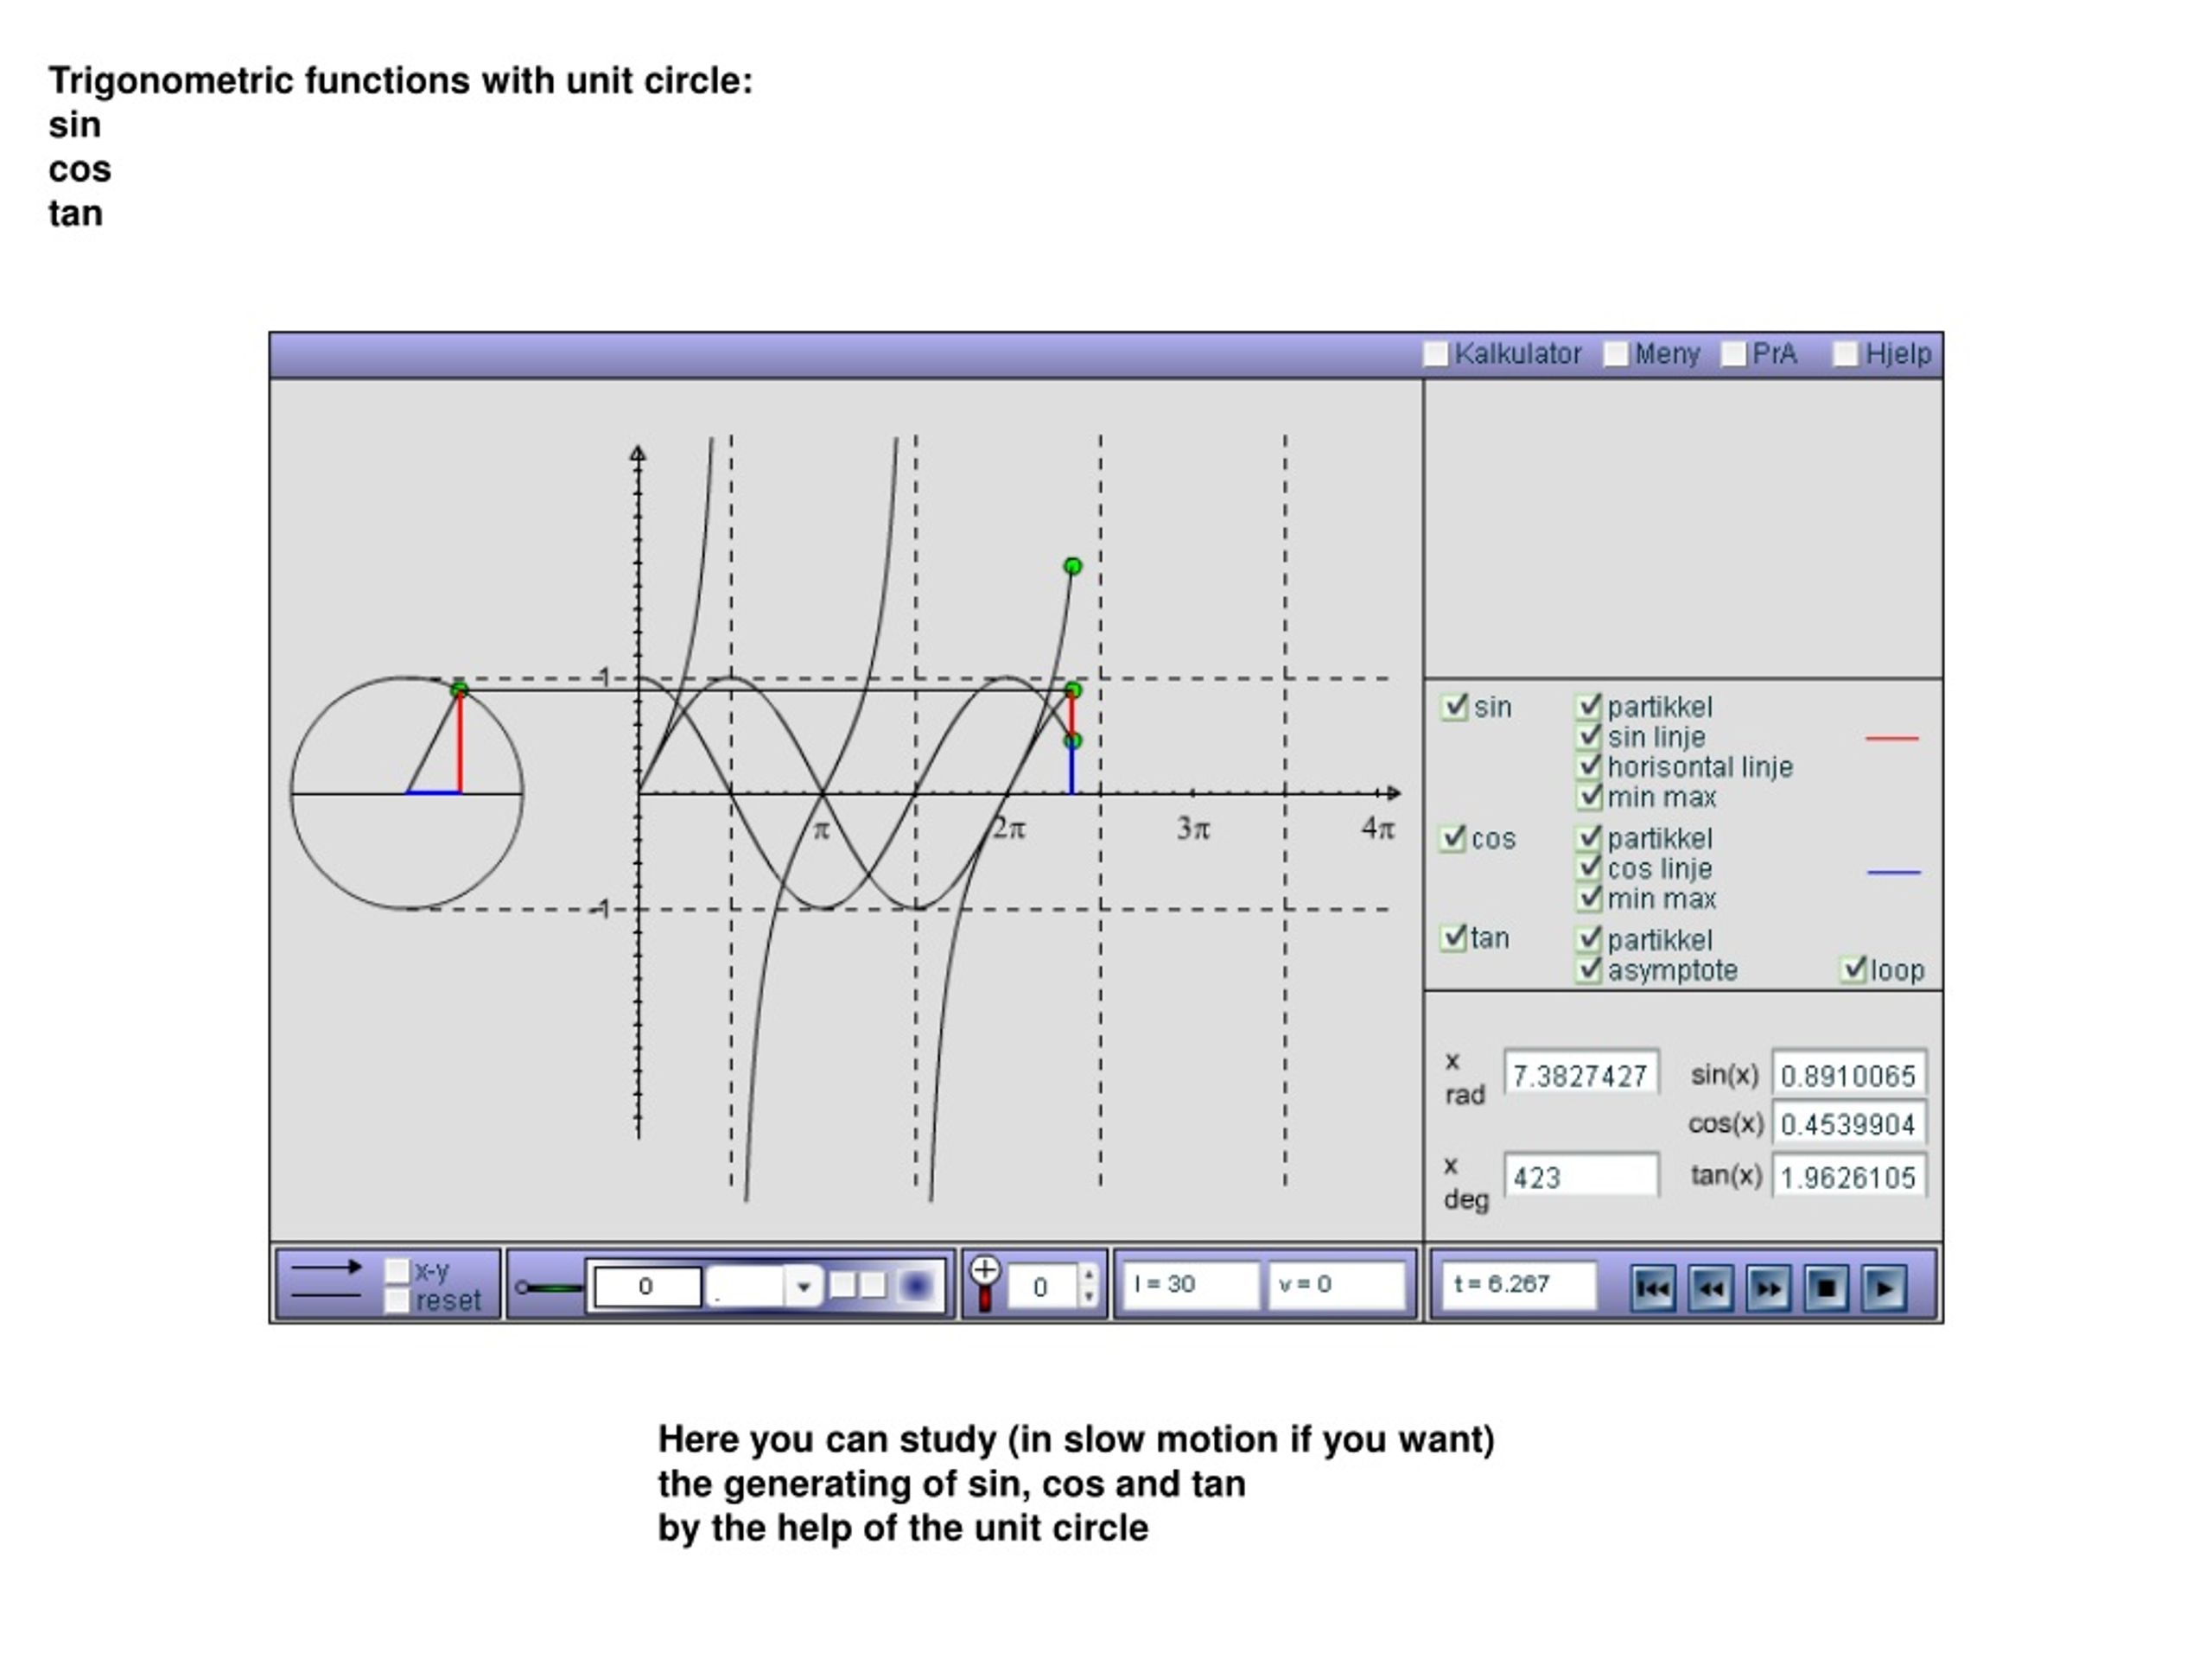The image size is (2212, 1659).
Task: Click the blue glowing color button
Action: click(x=916, y=1286)
